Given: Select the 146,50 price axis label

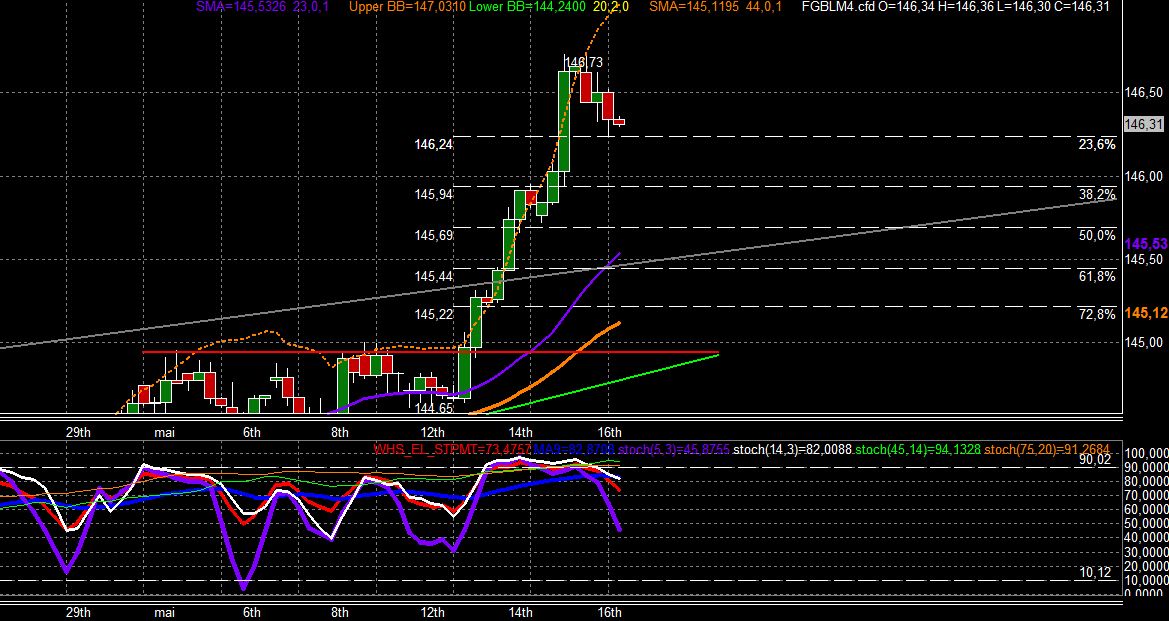Looking at the screenshot, I should (x=1144, y=92).
